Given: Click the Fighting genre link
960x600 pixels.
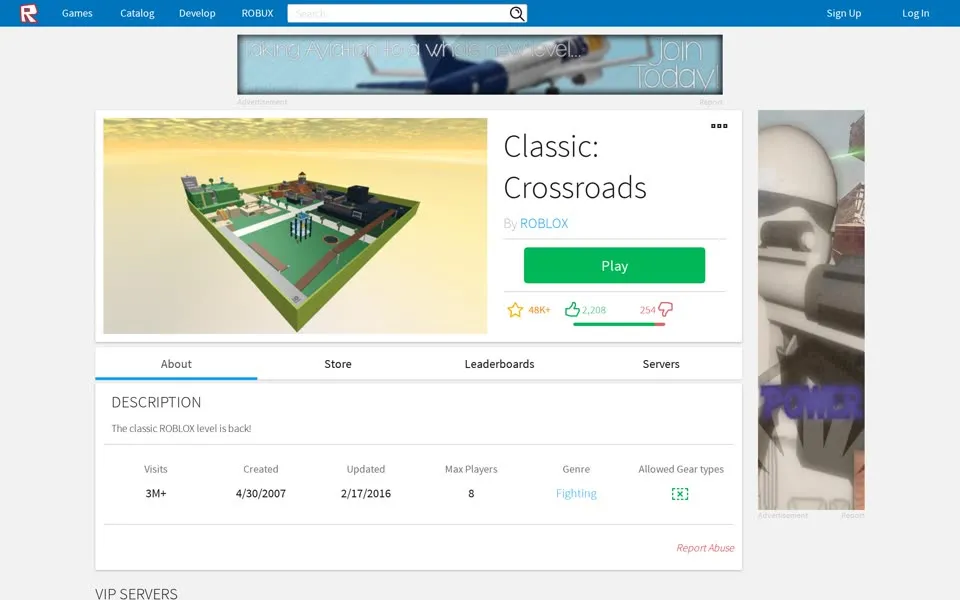Looking at the screenshot, I should point(576,493).
